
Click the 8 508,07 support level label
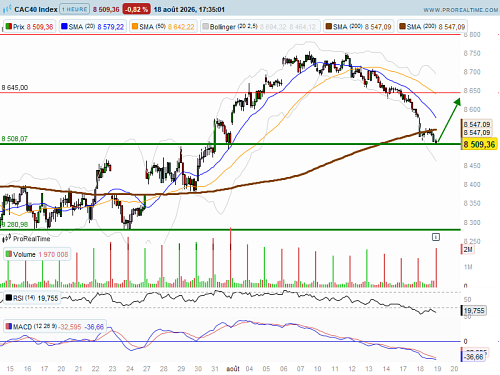tap(15, 139)
